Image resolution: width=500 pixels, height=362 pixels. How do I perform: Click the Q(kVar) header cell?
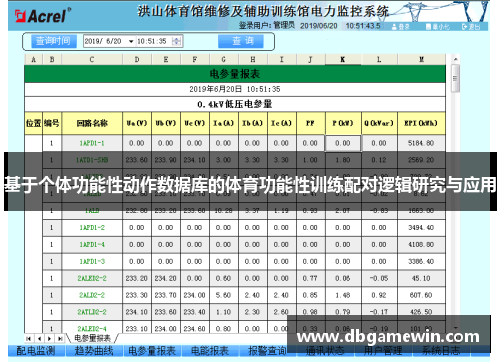(379, 123)
